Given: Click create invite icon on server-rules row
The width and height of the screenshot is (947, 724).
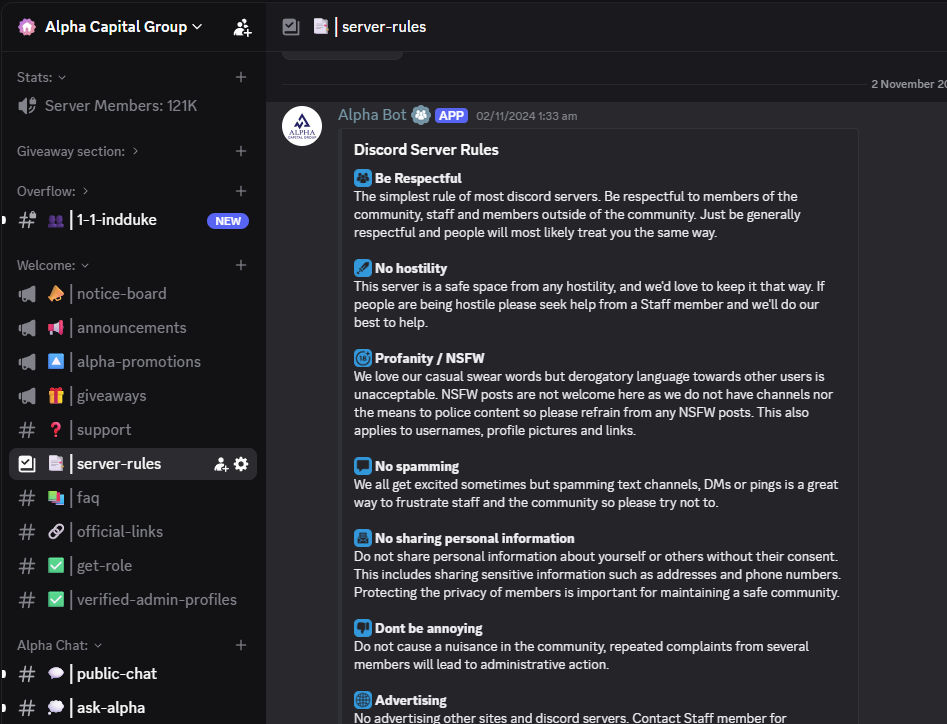Looking at the screenshot, I should click(x=221, y=464).
